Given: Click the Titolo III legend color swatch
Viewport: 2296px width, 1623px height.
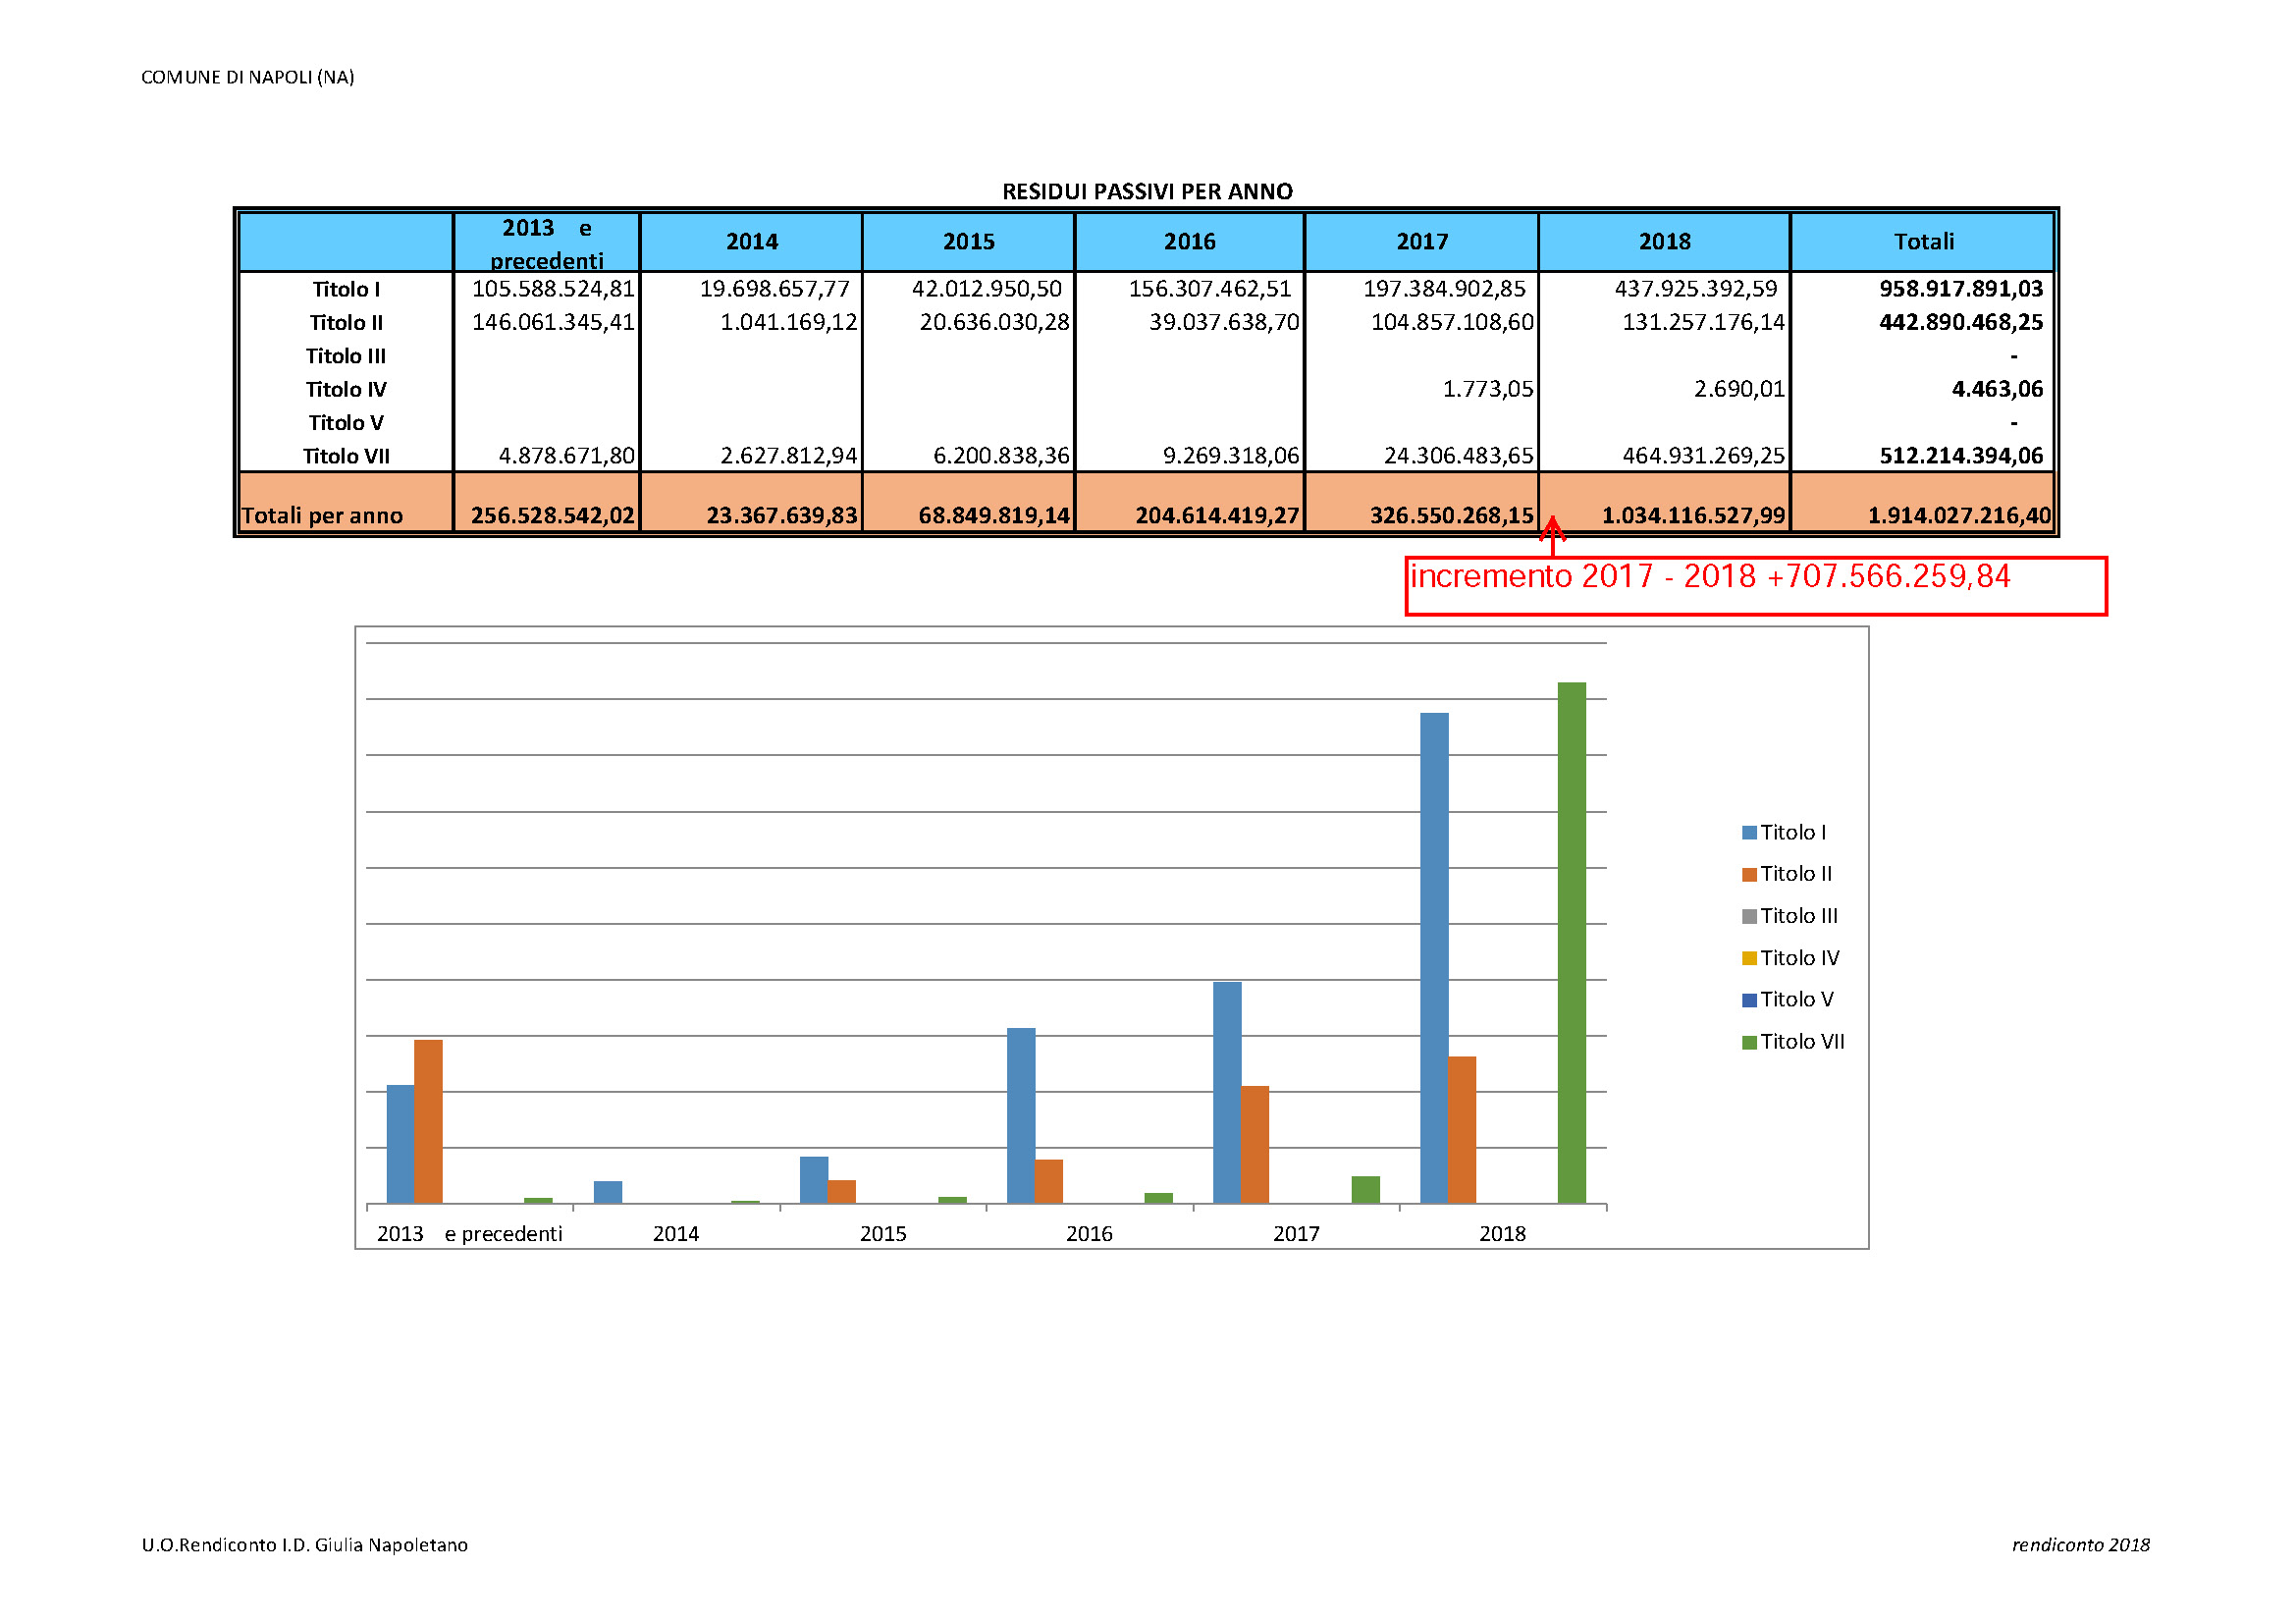Looking at the screenshot, I should coord(1749,916).
